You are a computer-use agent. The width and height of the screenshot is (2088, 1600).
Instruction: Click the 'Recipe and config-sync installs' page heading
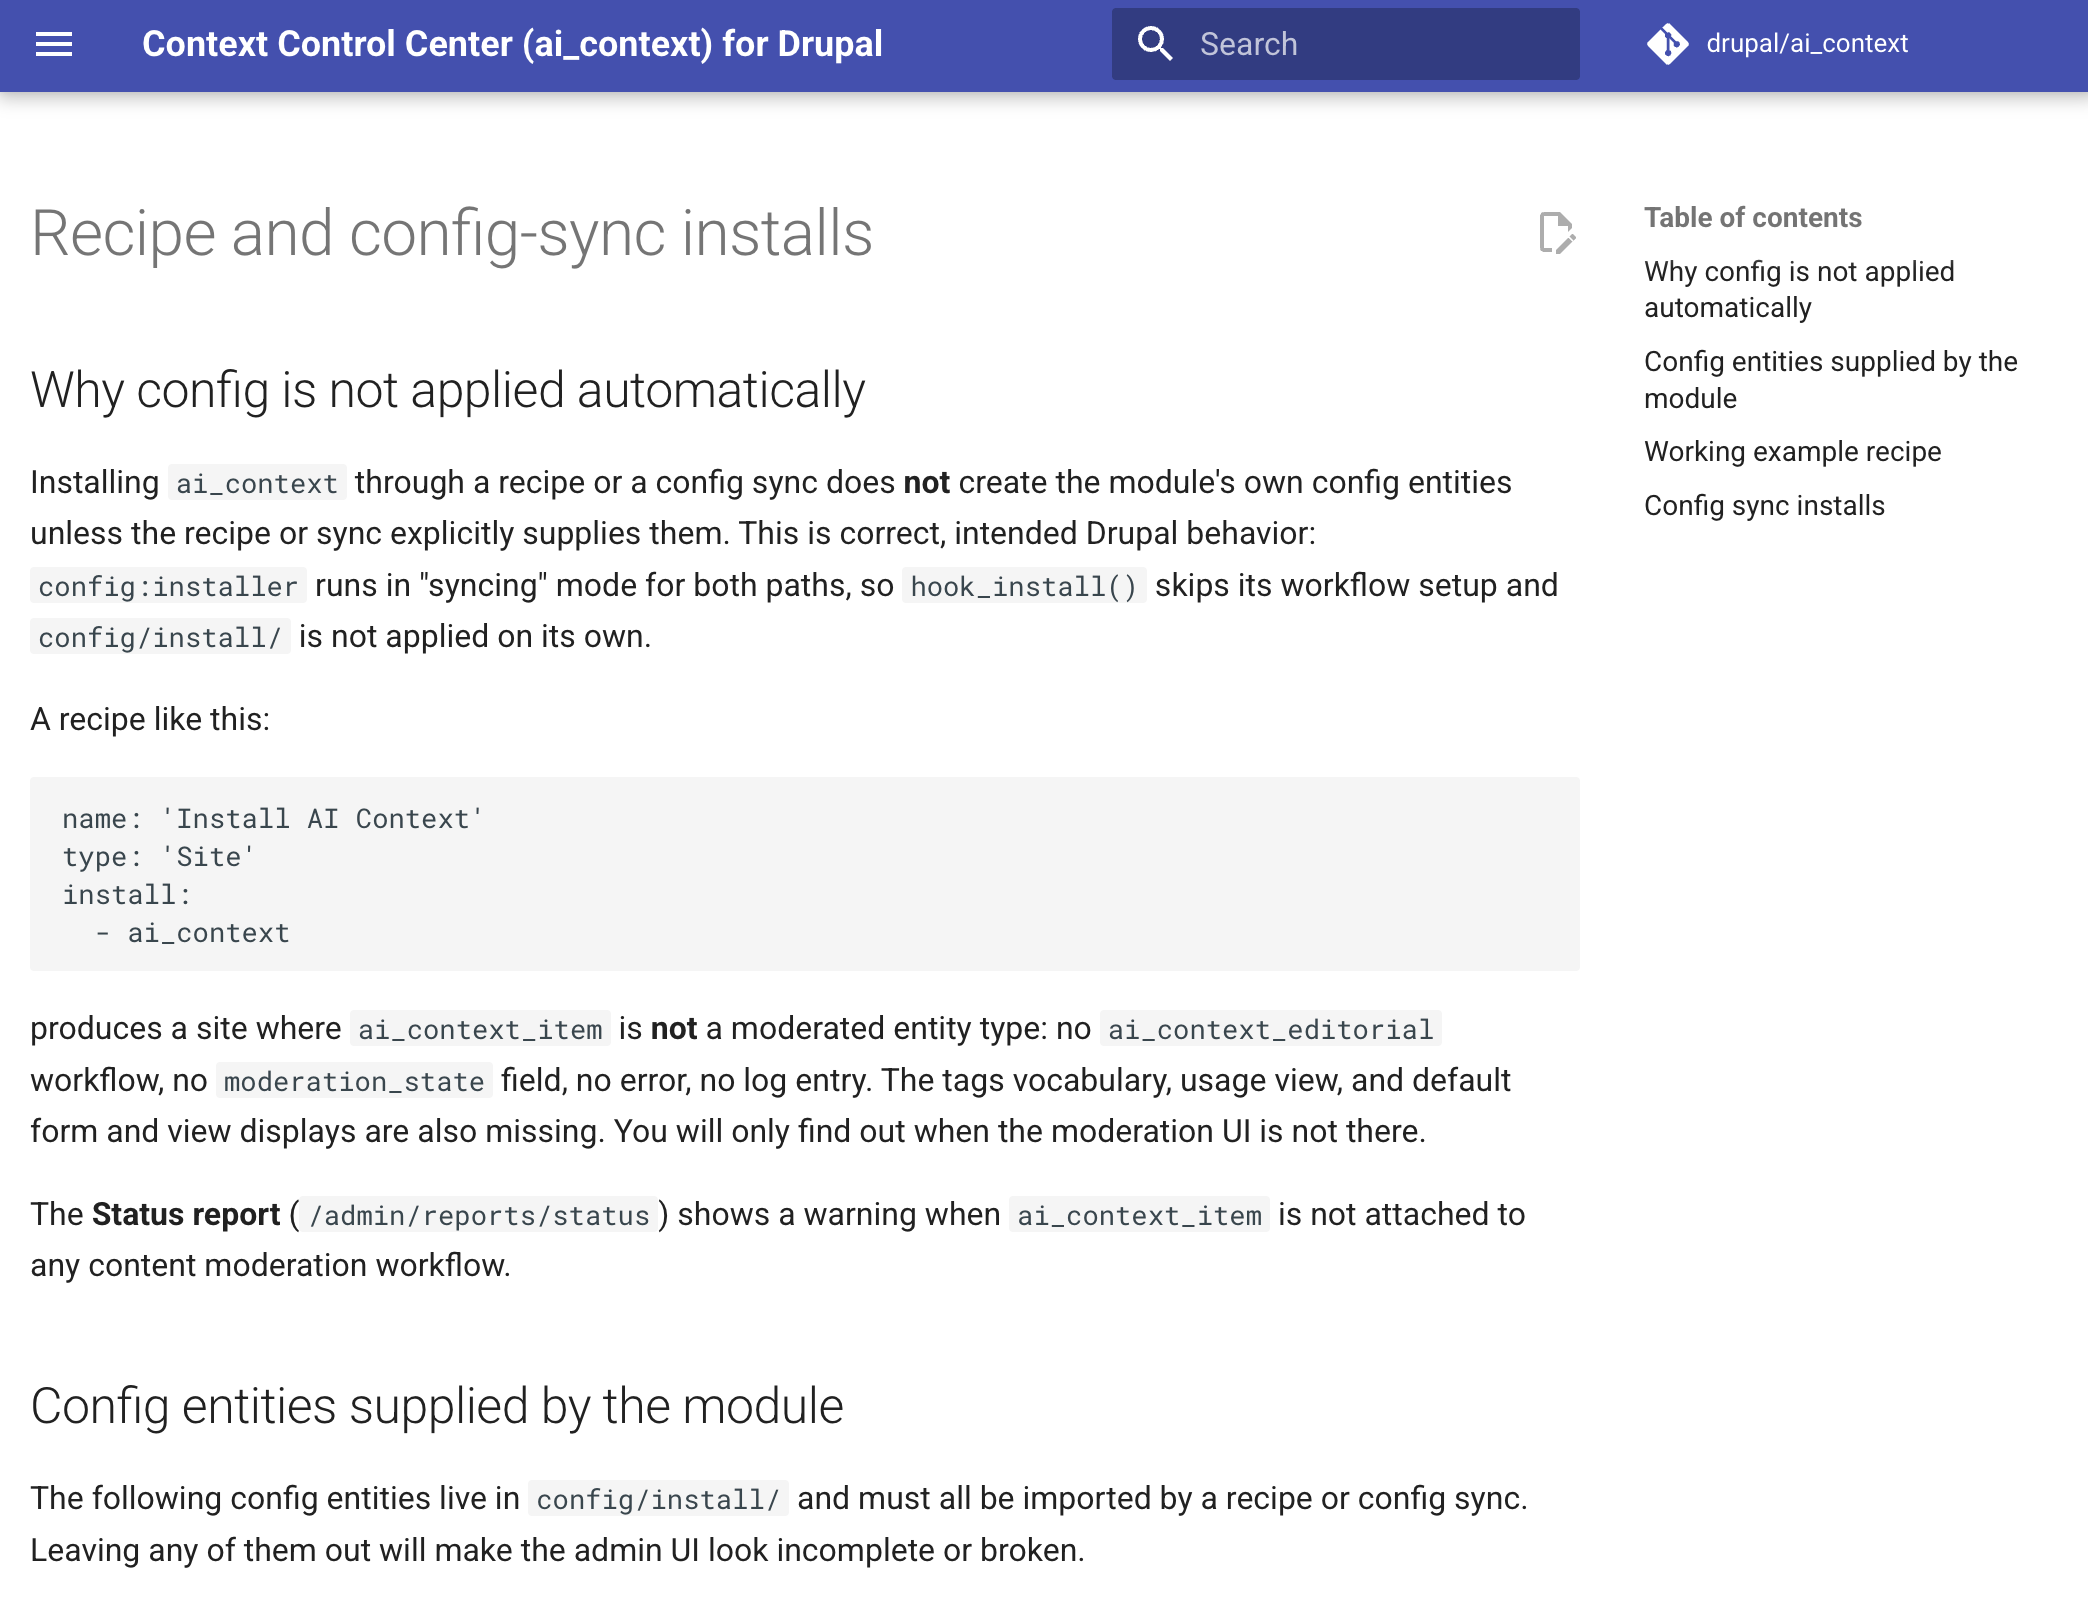tap(452, 233)
